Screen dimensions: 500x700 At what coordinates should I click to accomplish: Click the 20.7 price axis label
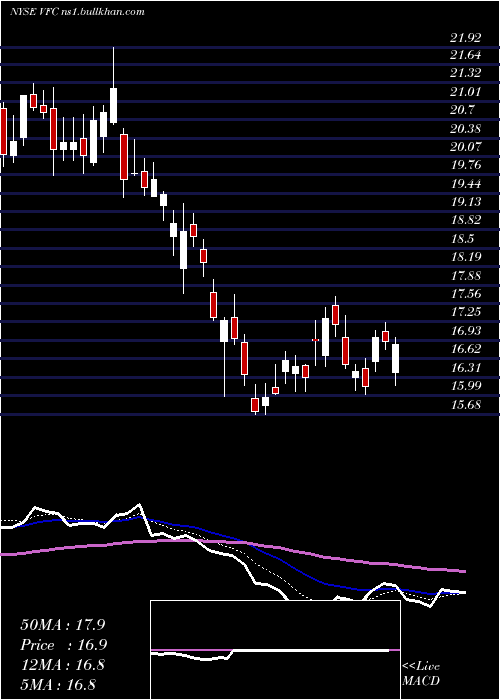[x=462, y=111]
